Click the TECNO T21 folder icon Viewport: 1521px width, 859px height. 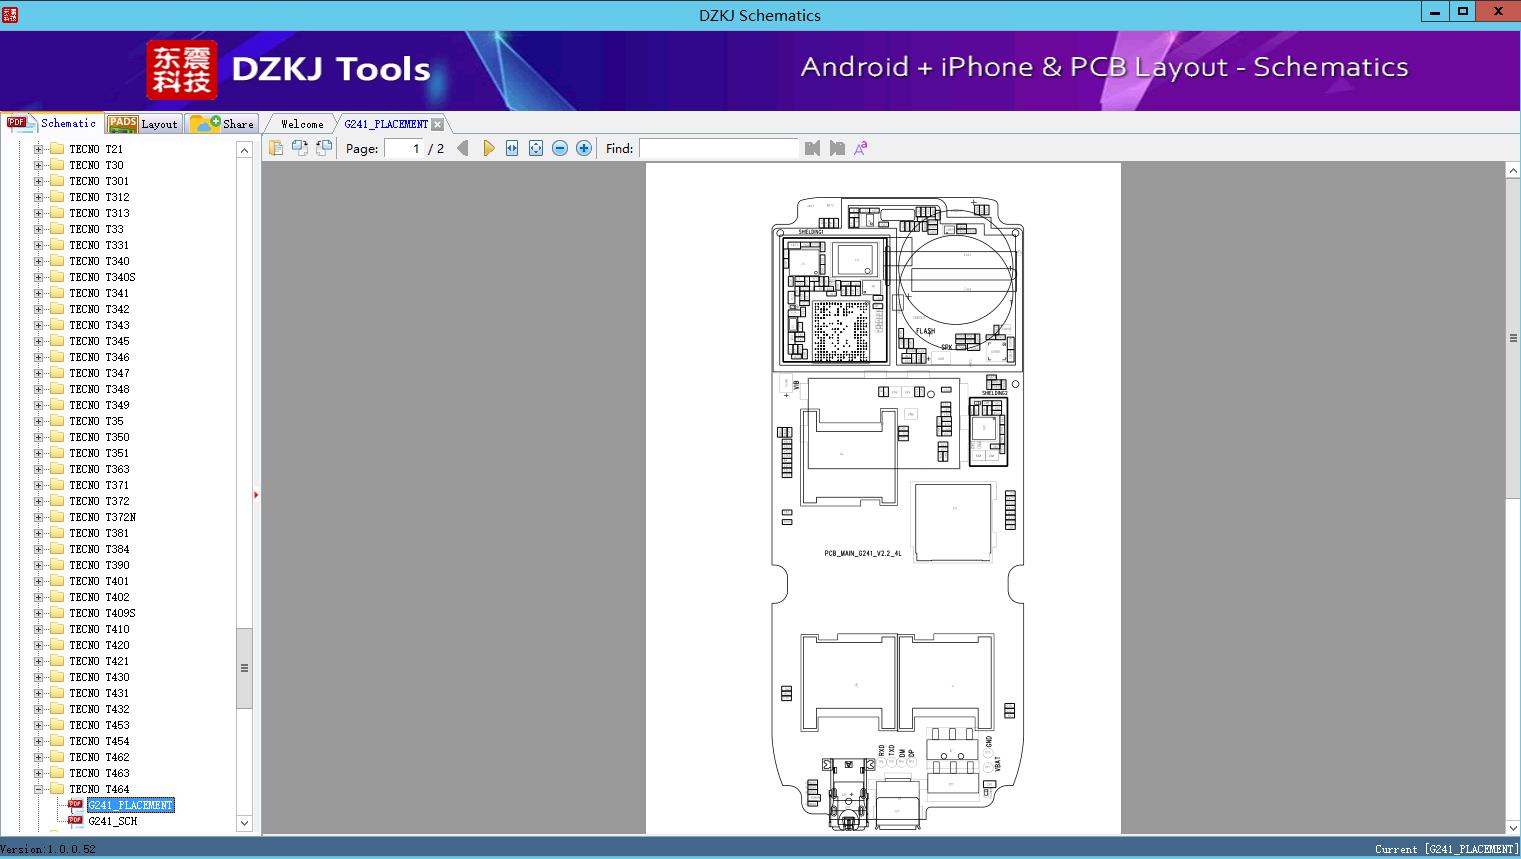click(x=57, y=149)
